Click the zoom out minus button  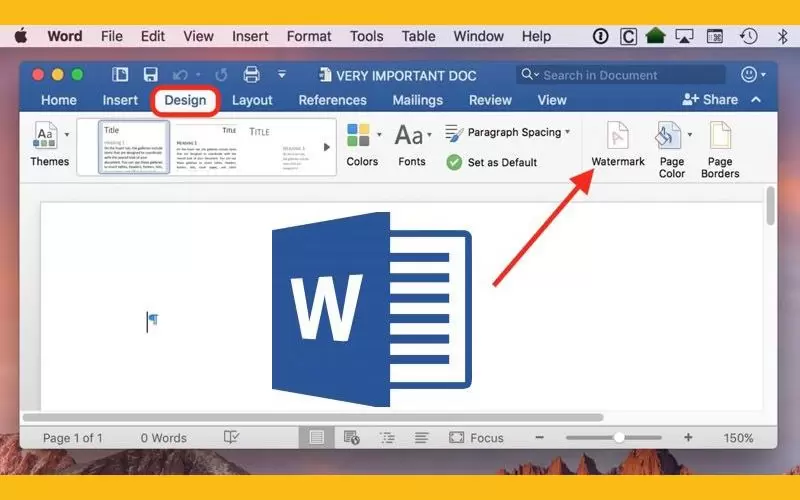pos(539,437)
